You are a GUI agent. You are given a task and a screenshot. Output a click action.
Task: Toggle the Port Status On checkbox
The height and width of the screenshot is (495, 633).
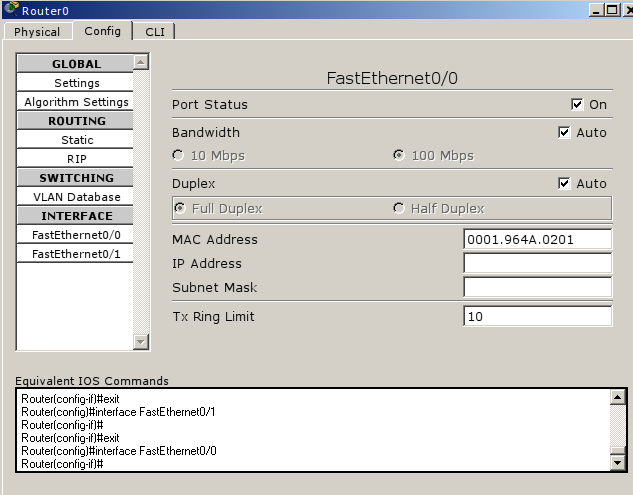tap(577, 104)
